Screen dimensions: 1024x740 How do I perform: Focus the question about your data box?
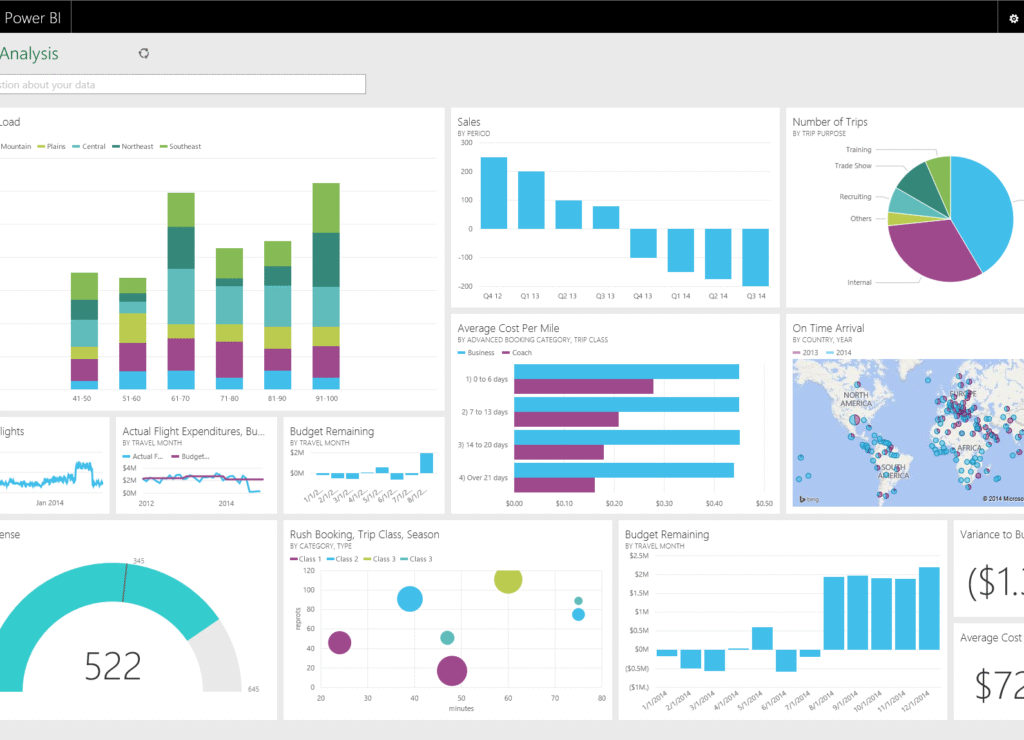pyautogui.click(x=182, y=84)
